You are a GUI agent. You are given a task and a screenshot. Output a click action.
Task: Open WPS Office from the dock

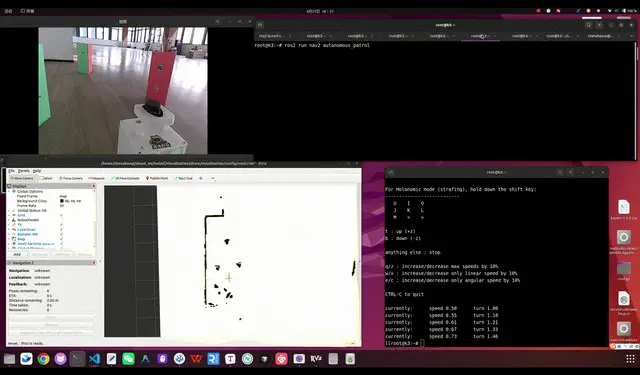tap(196, 359)
